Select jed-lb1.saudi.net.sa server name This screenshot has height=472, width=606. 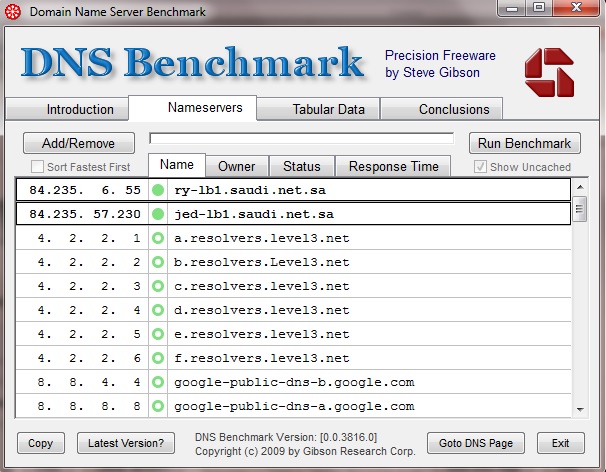(254, 215)
